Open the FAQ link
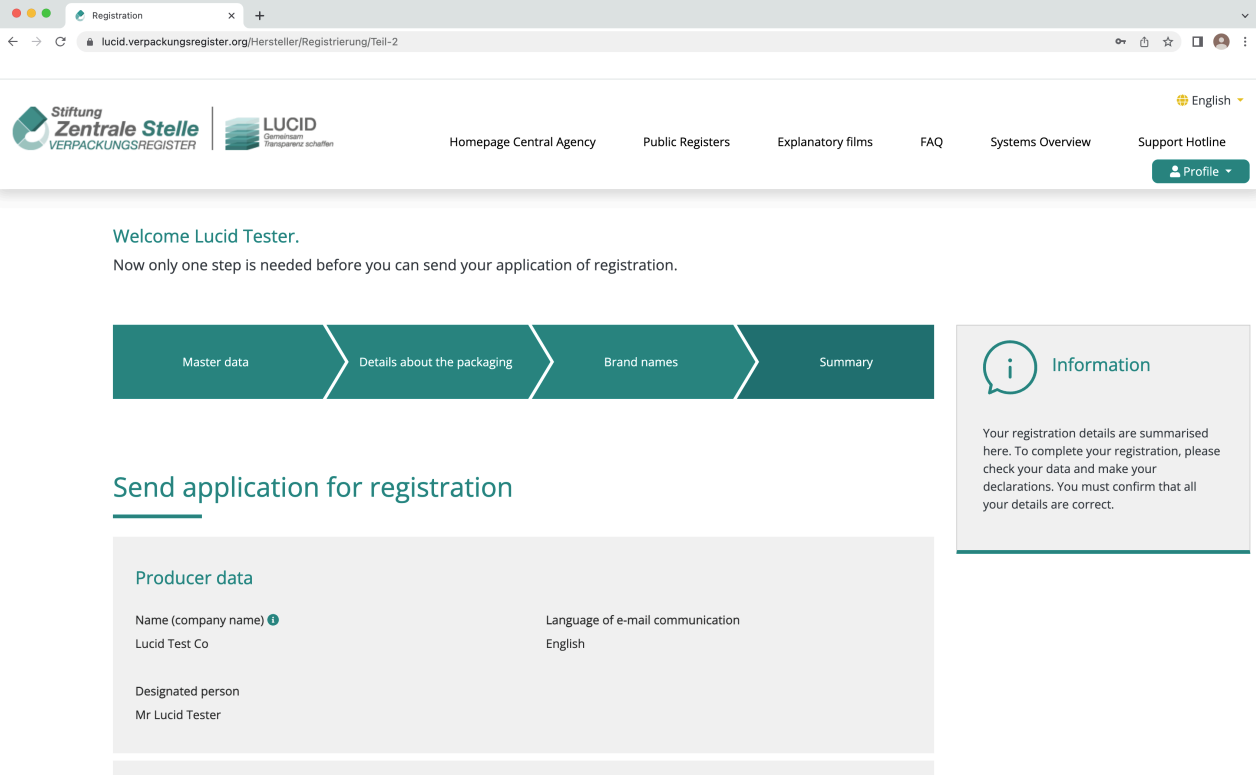This screenshot has width=1256, height=775. coord(931,142)
